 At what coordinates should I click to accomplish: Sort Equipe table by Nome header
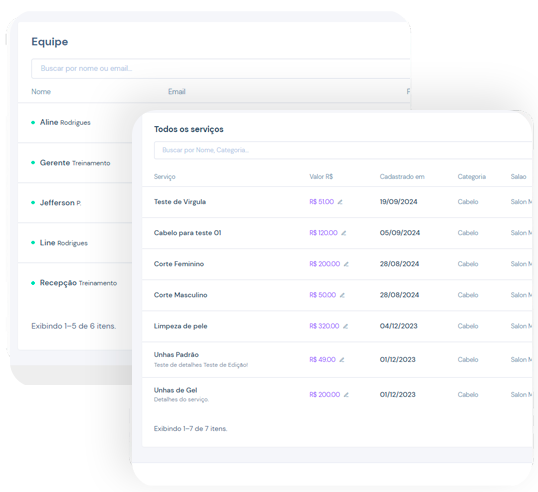(x=41, y=92)
